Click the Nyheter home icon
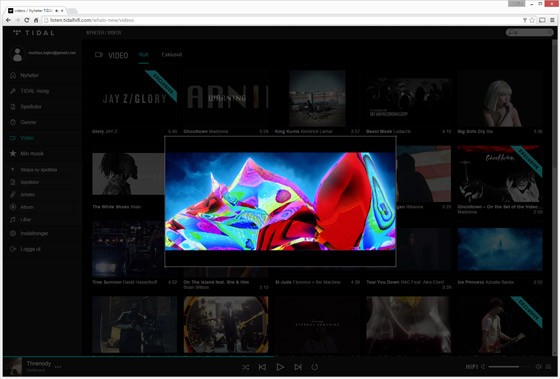The height and width of the screenshot is (379, 560). [x=13, y=75]
